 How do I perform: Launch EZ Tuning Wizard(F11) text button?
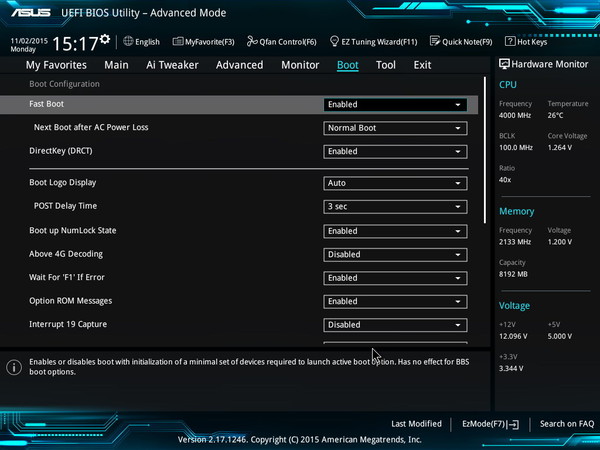pos(379,42)
